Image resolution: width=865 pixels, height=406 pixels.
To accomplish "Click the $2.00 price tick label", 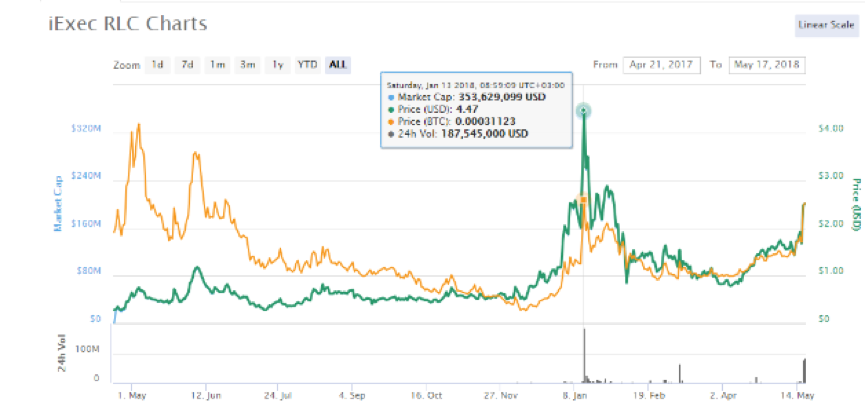I will click(x=829, y=224).
